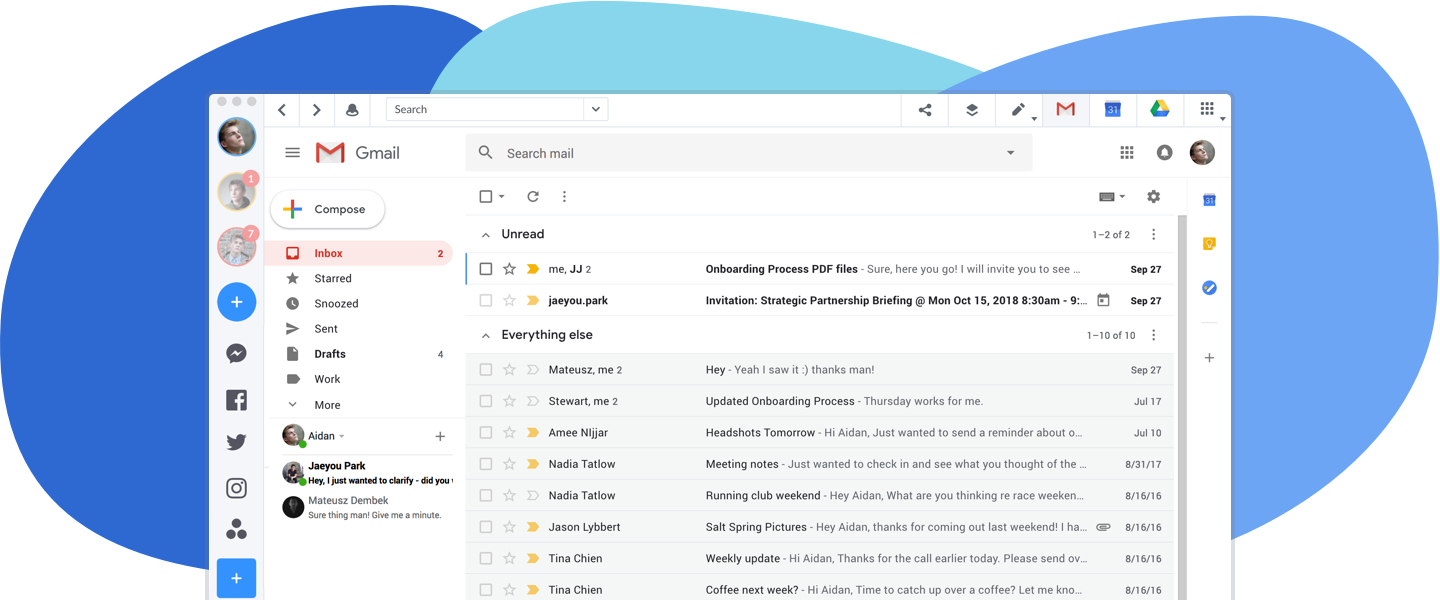Click the hat icon next to navigation arrows
Viewport: 1440px width, 600px height.
pos(352,110)
